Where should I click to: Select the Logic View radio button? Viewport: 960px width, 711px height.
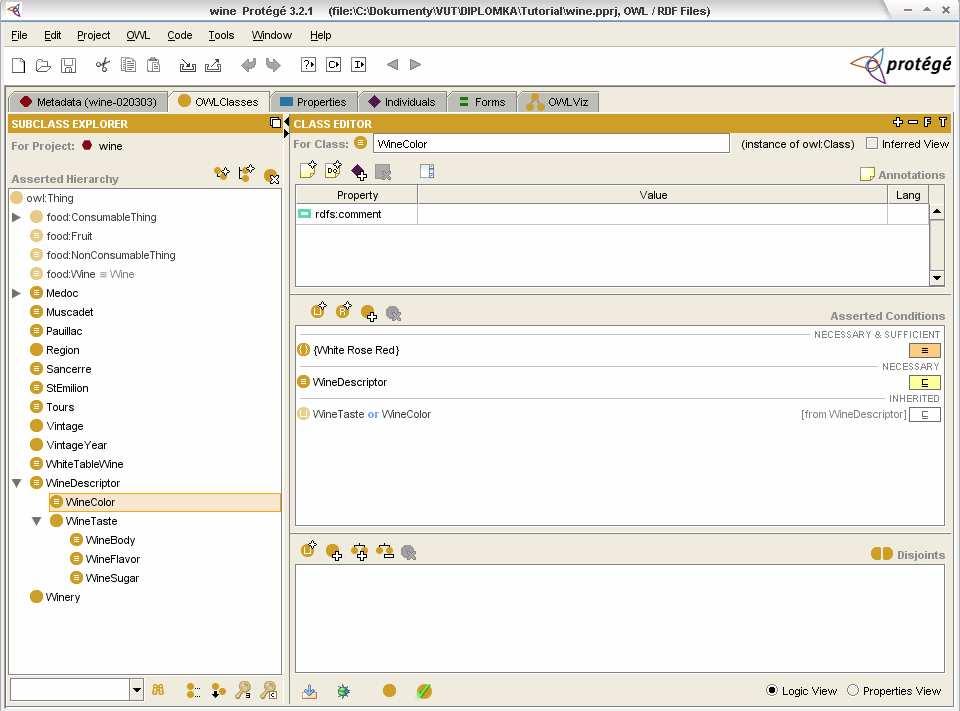click(x=771, y=690)
